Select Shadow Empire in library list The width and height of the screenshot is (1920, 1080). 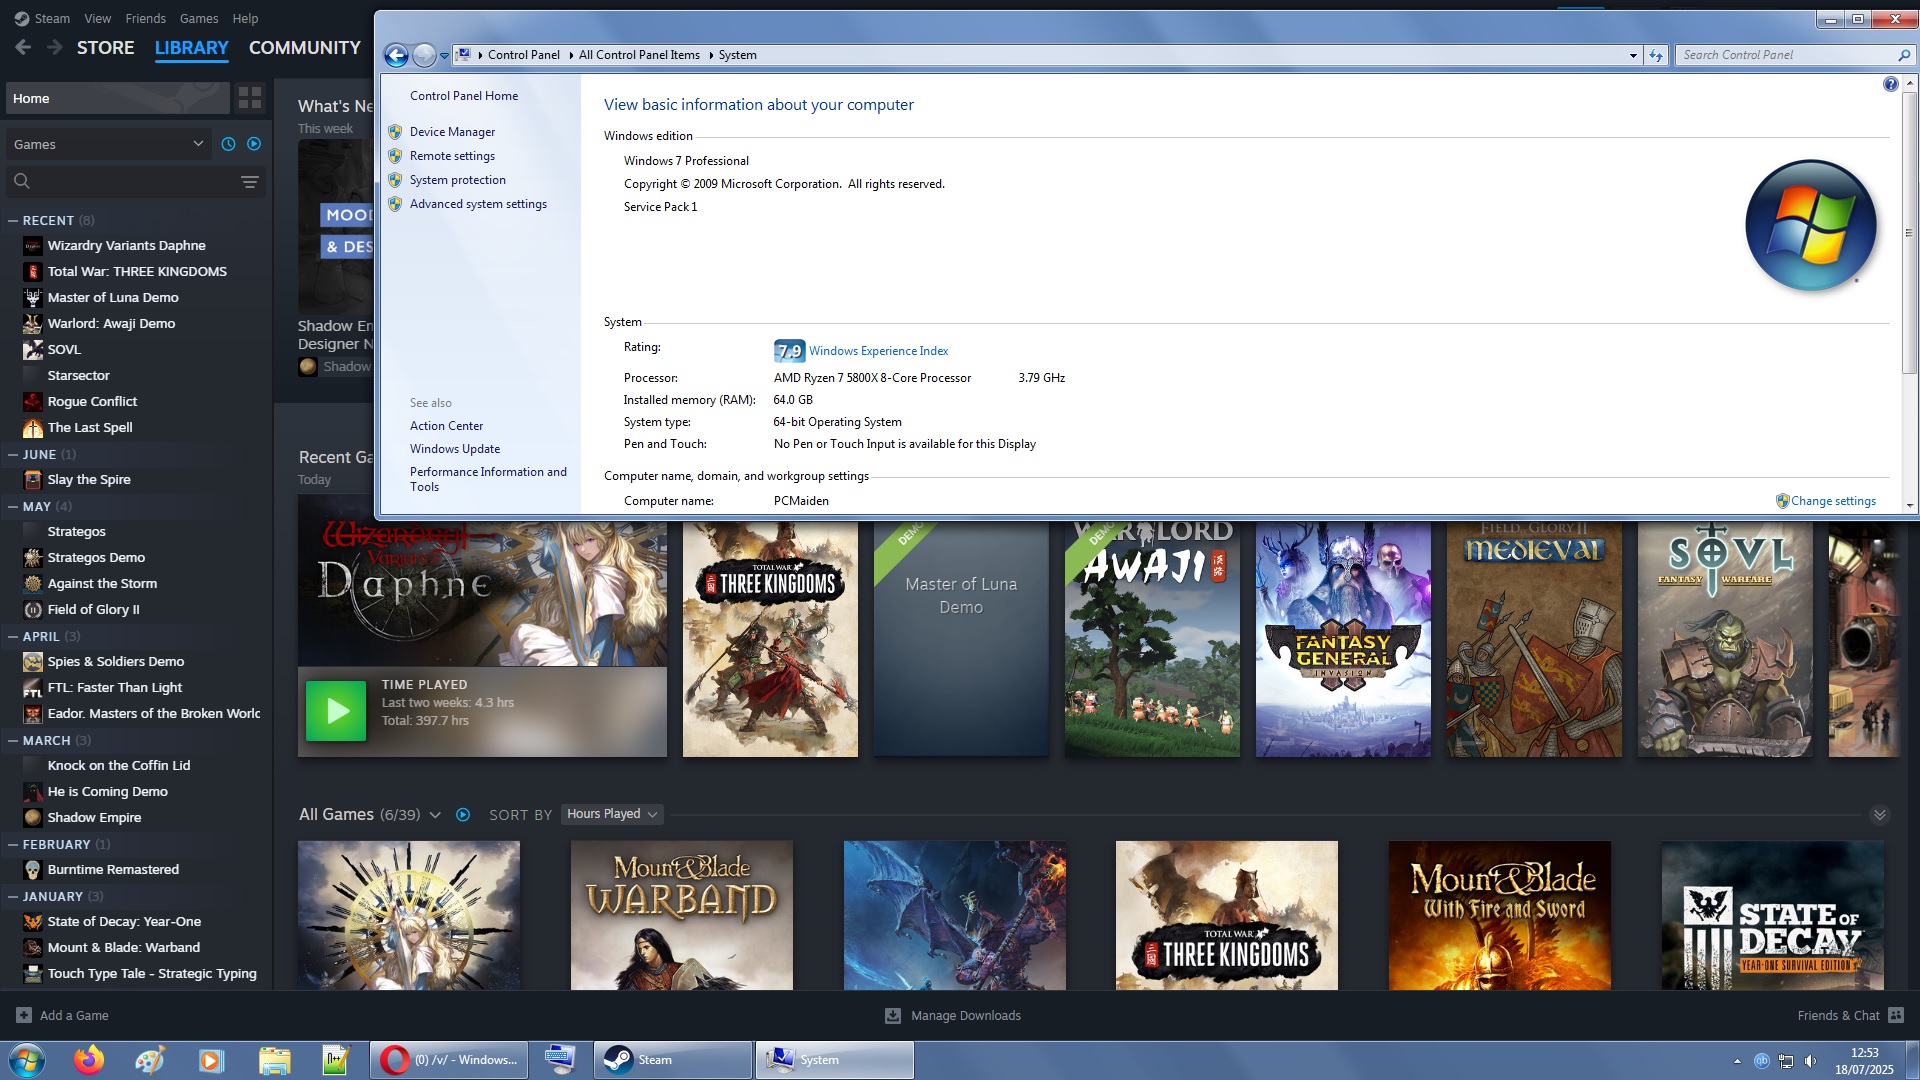click(94, 818)
